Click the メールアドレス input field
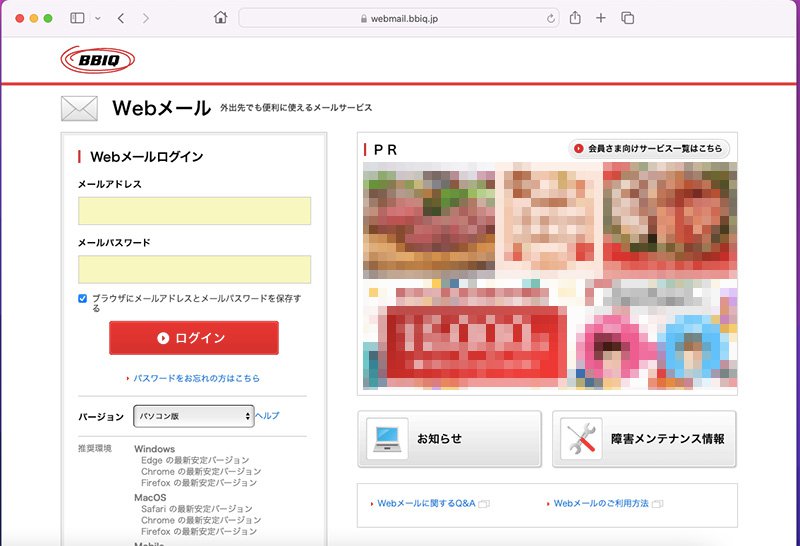The image size is (800, 546). [194, 211]
